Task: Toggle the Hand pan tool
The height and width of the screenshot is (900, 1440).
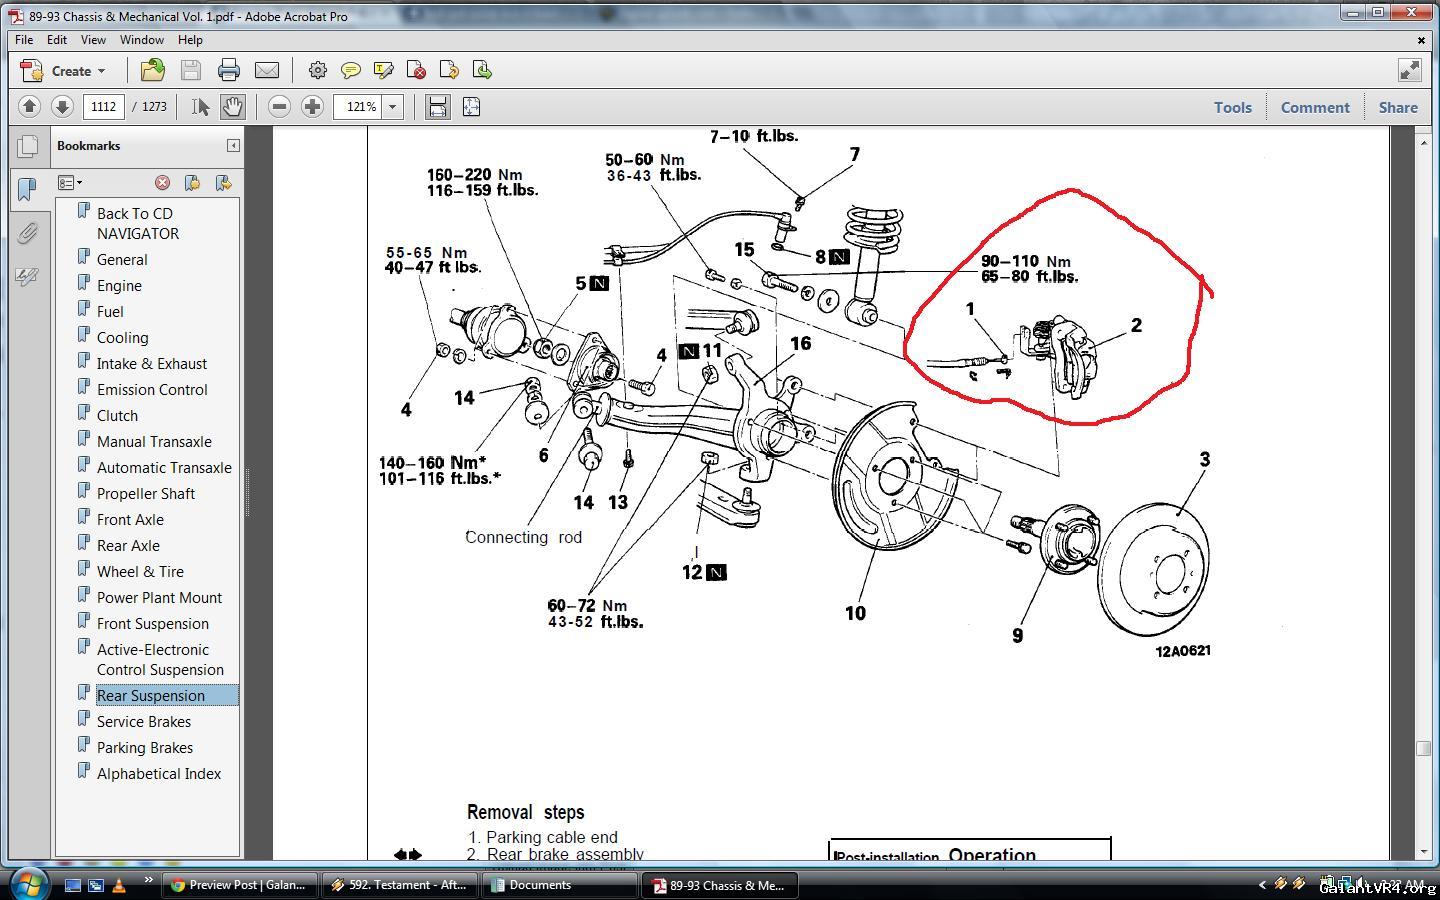Action: (x=232, y=106)
